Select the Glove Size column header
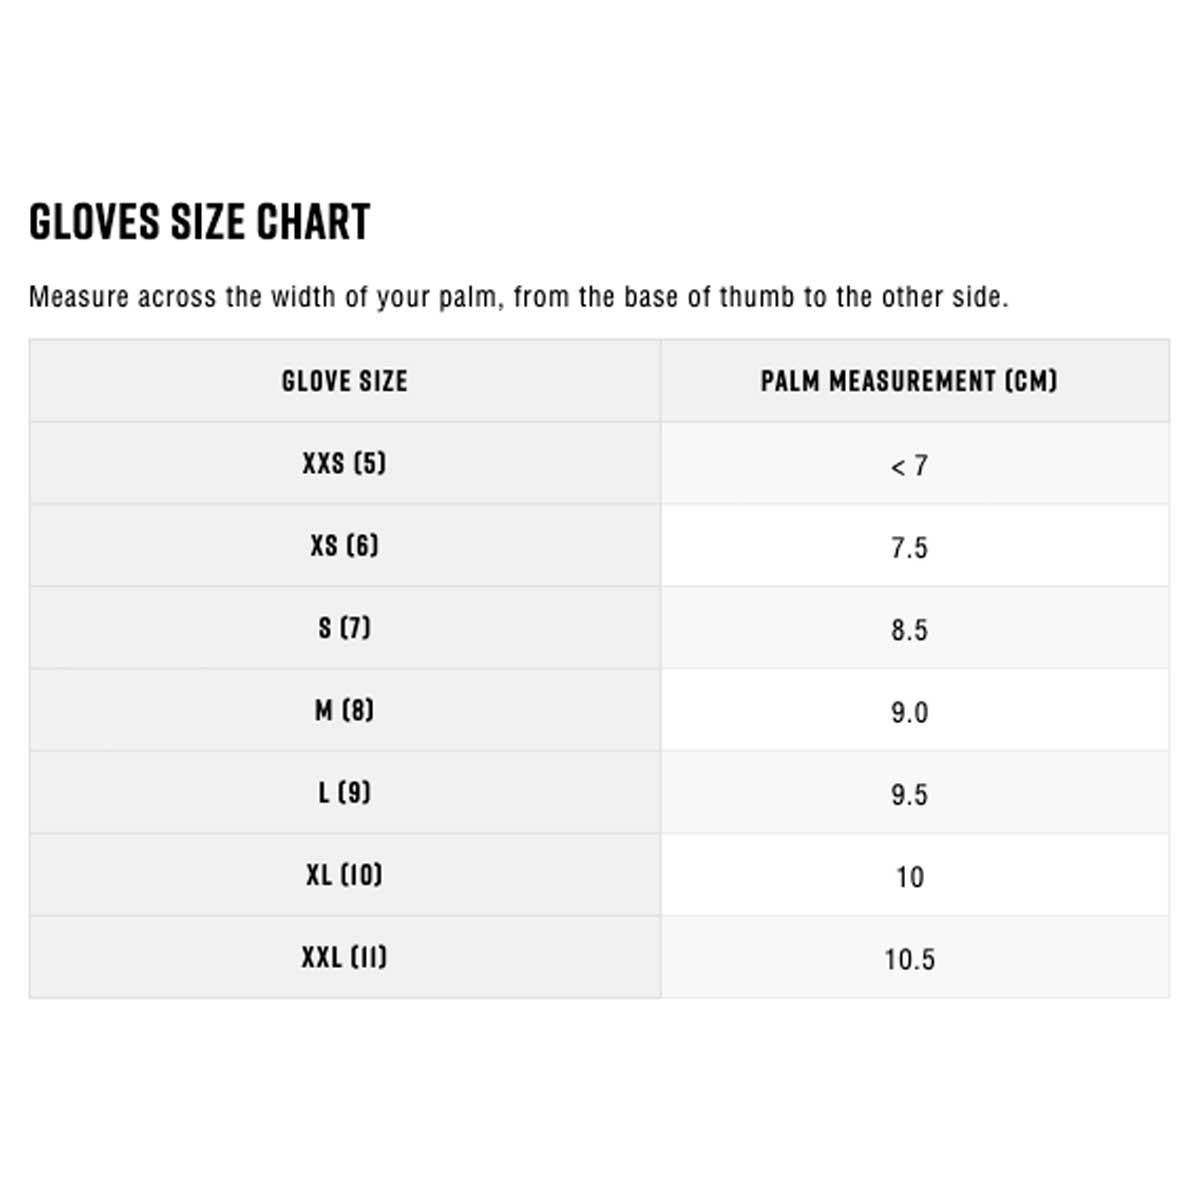 point(345,381)
